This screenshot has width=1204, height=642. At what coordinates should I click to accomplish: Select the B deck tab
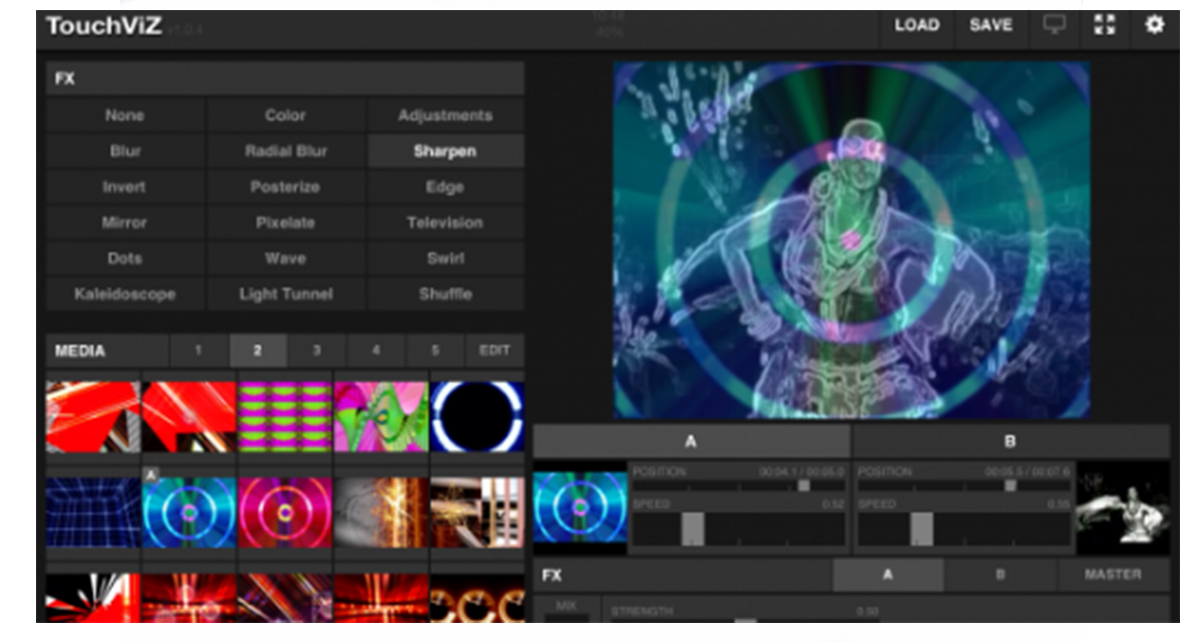point(1006,439)
